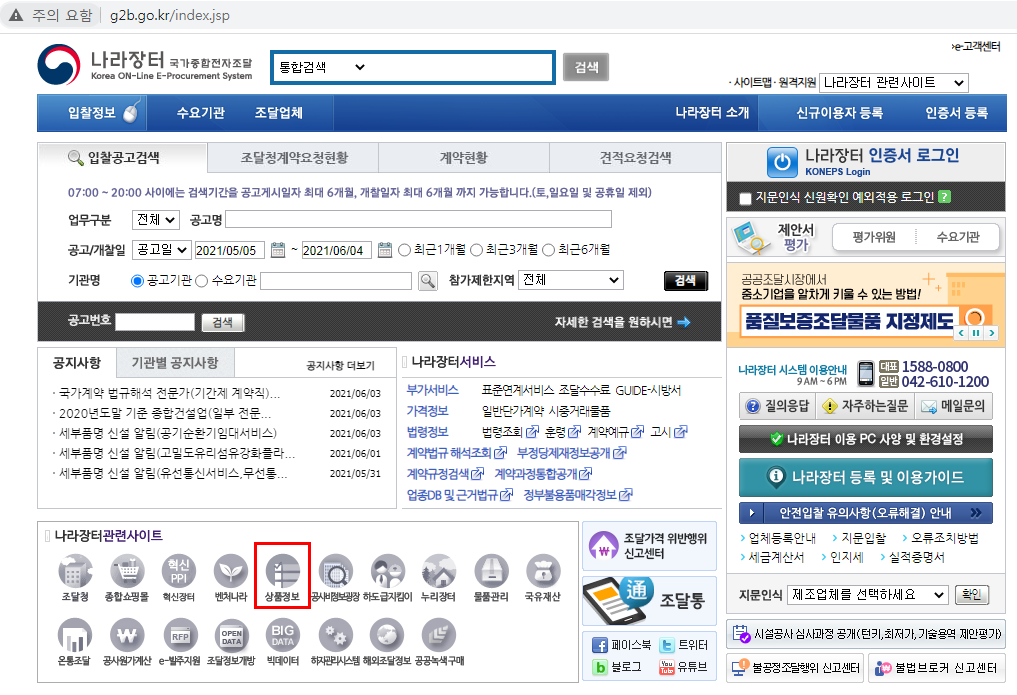
Task: Show the next banner slide
Action: pyautogui.click(x=991, y=333)
